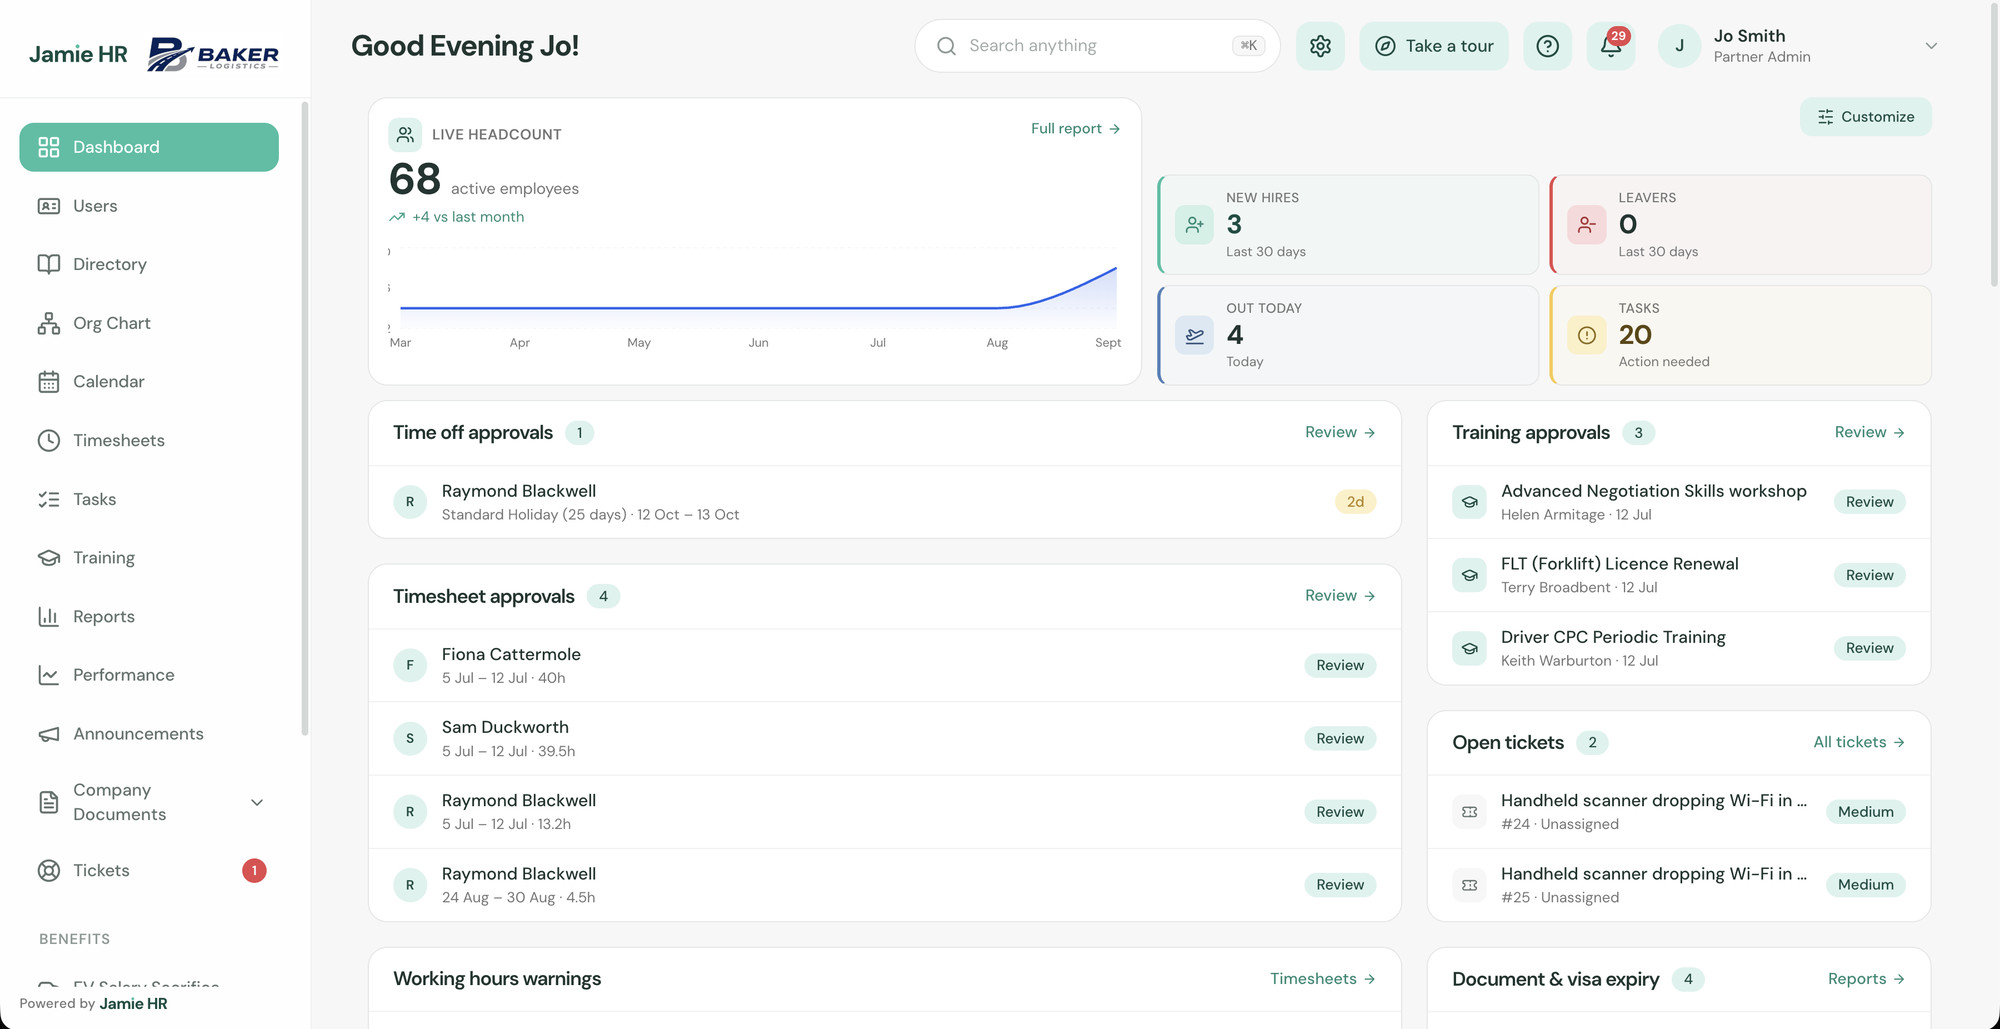Go to the Dashboard sidebar item

tap(149, 147)
